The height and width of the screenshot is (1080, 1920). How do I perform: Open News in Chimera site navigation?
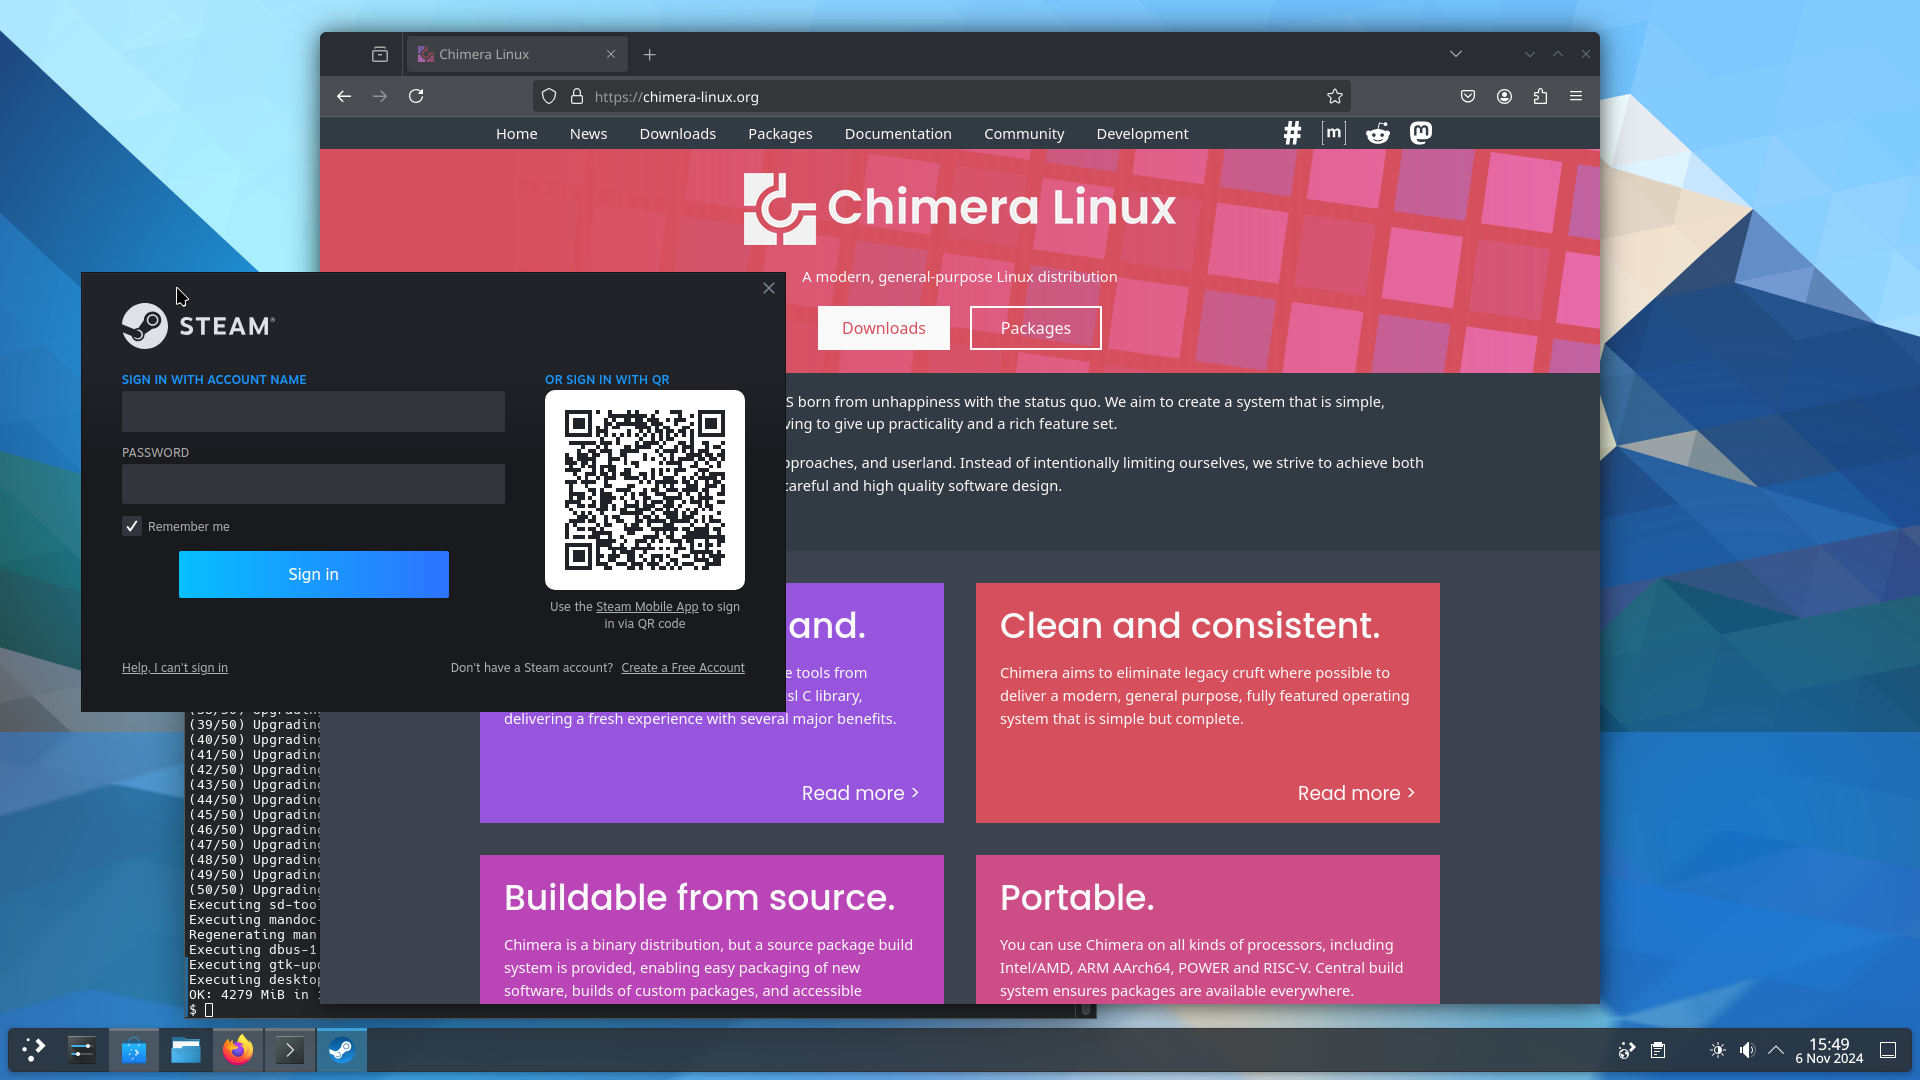point(589,133)
